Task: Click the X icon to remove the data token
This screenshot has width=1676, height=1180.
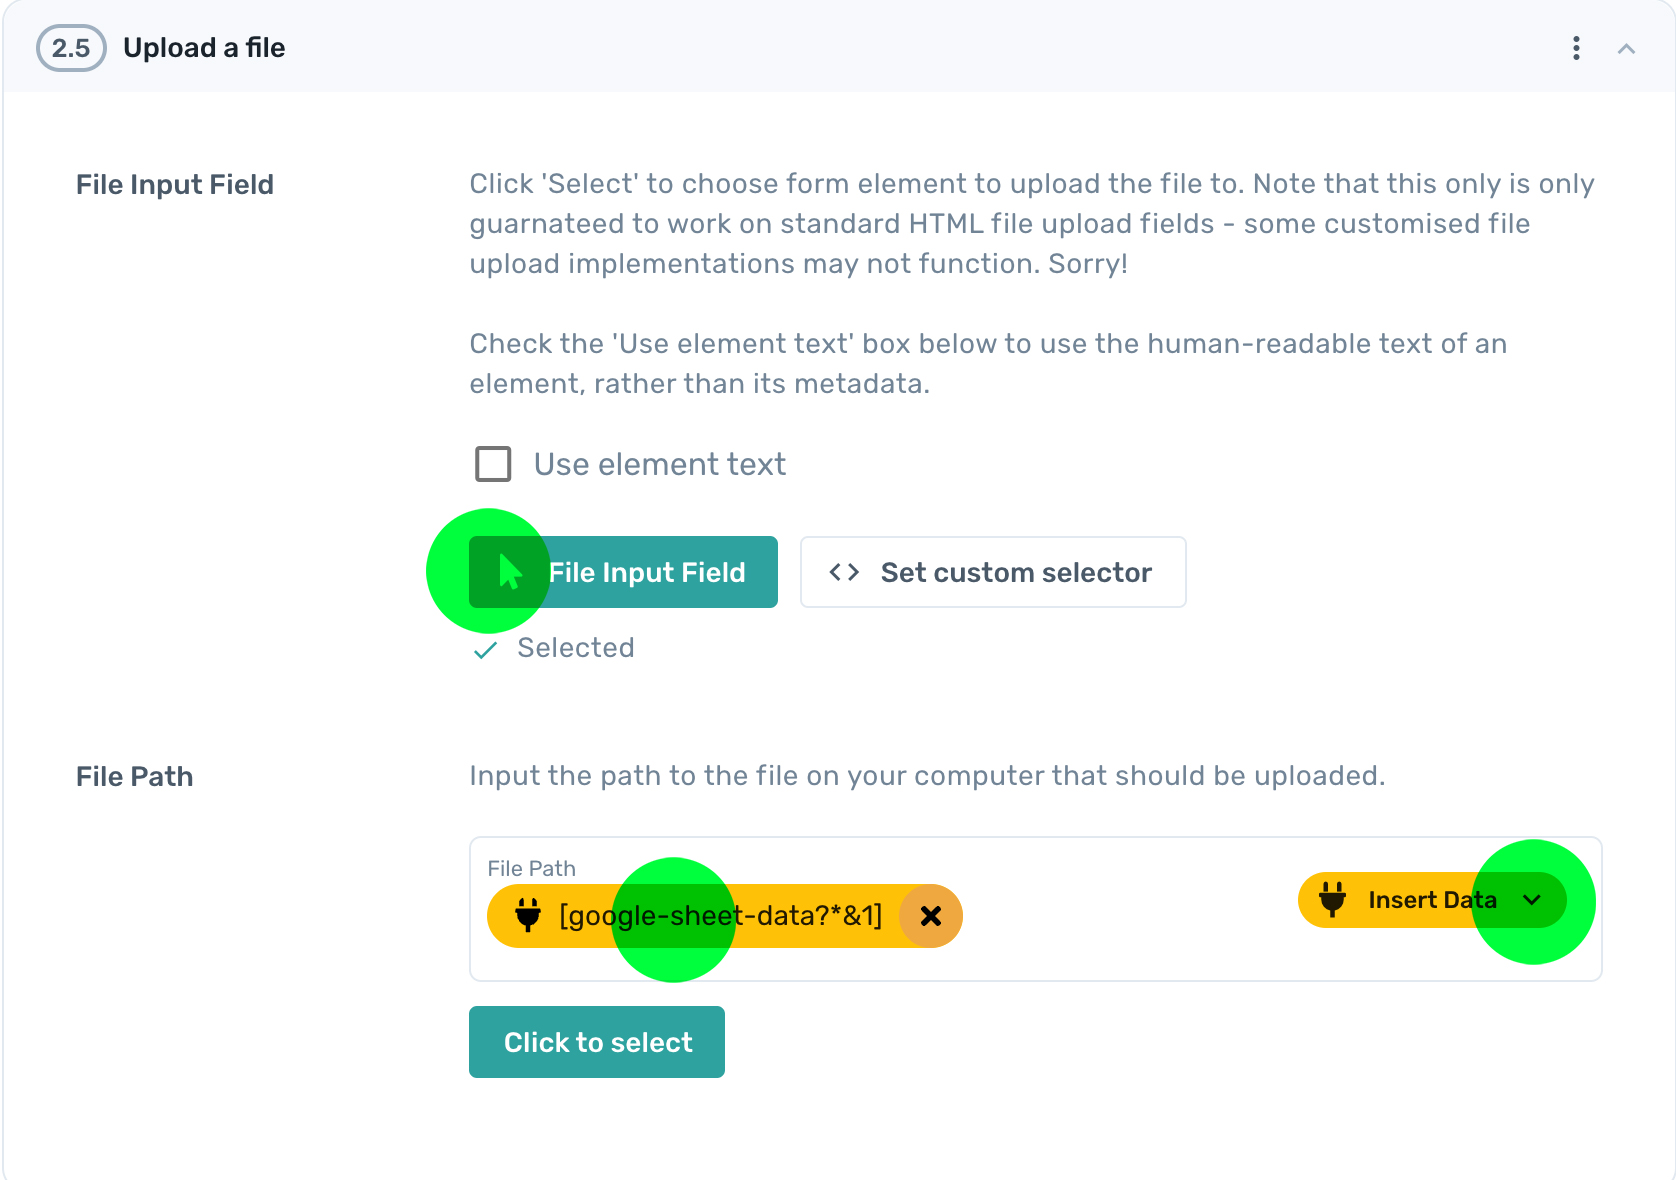Action: pyautogui.click(x=930, y=915)
